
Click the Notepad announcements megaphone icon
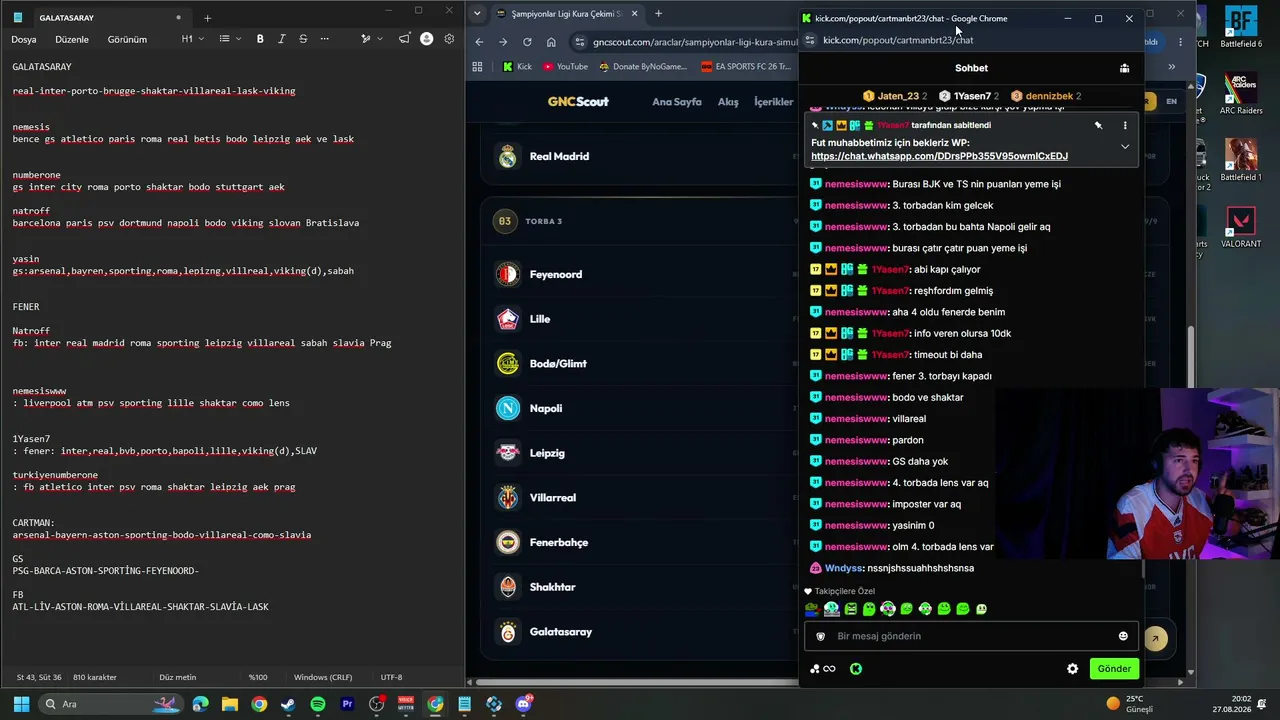[x=404, y=39]
